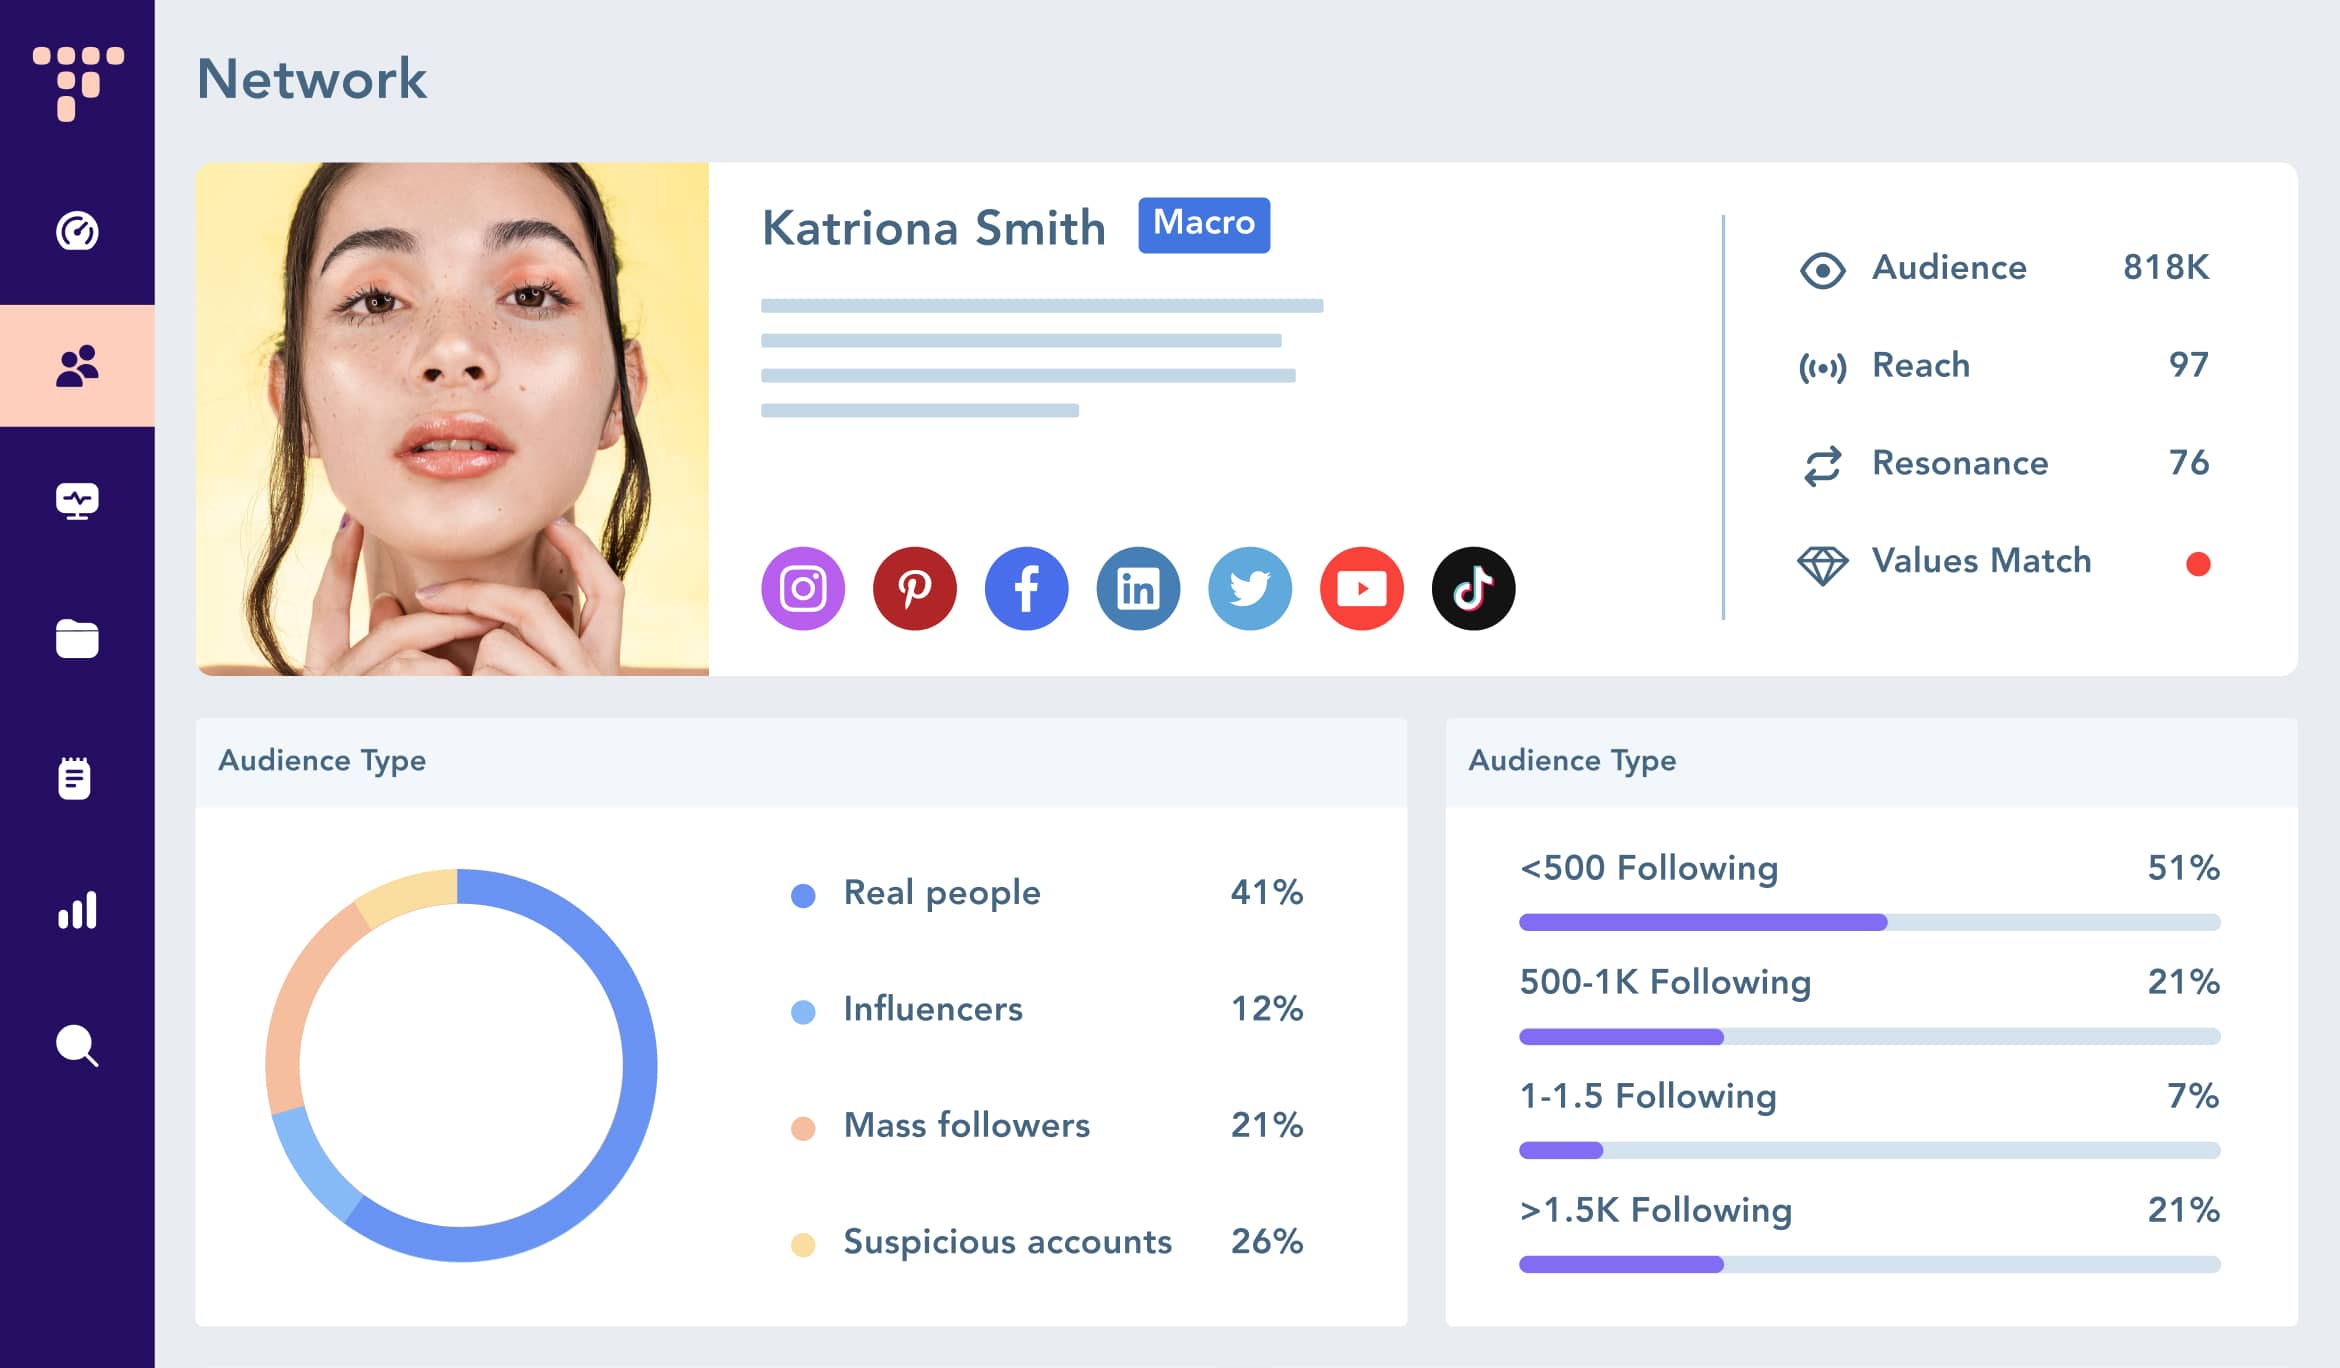Click the Real people label
Viewport: 2340px width, 1368px height.
(942, 892)
